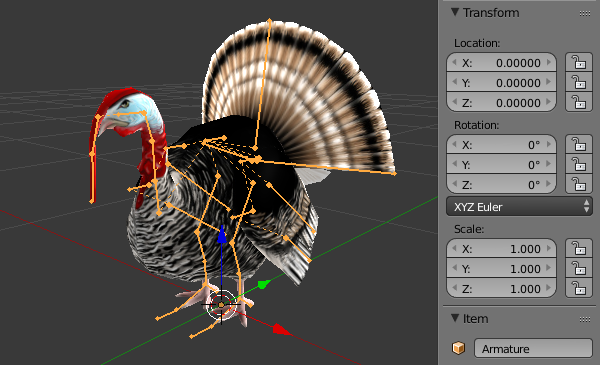
Task: Toggle lock on Location Z
Action: tap(579, 102)
